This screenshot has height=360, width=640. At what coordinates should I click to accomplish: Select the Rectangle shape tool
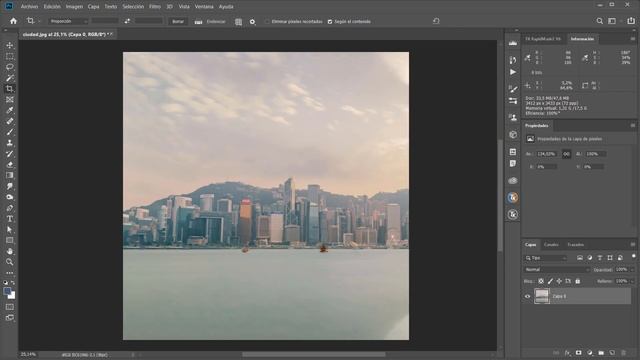pyautogui.click(x=10, y=240)
